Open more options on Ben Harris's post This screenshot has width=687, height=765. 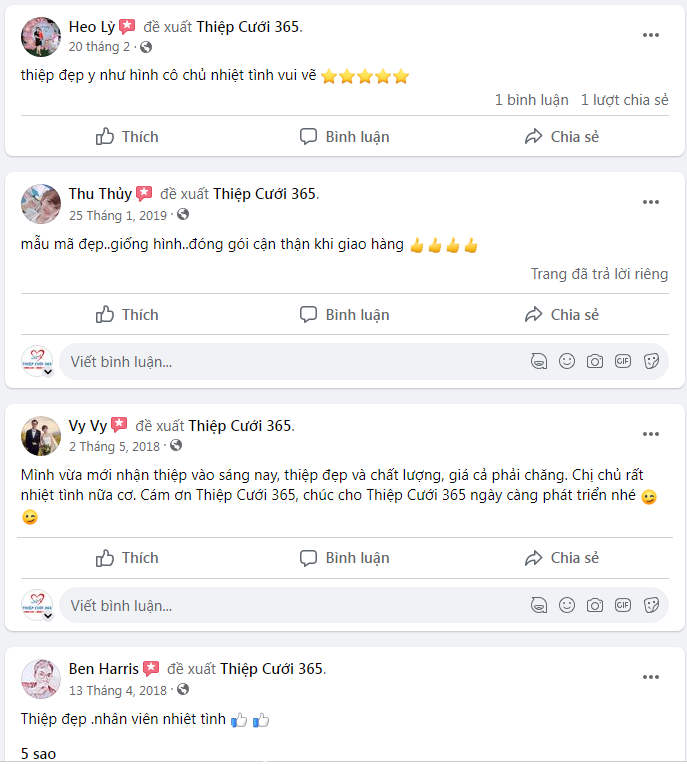coord(651,677)
